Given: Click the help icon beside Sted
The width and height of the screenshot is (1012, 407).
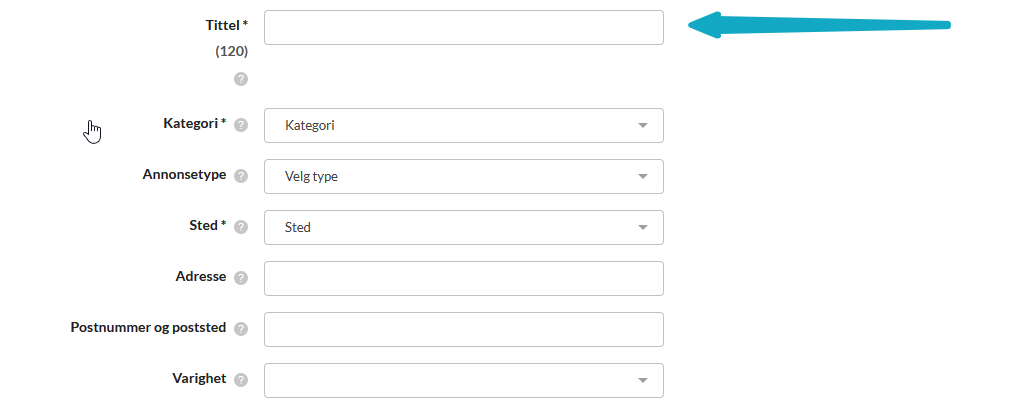Looking at the screenshot, I should 241,227.
